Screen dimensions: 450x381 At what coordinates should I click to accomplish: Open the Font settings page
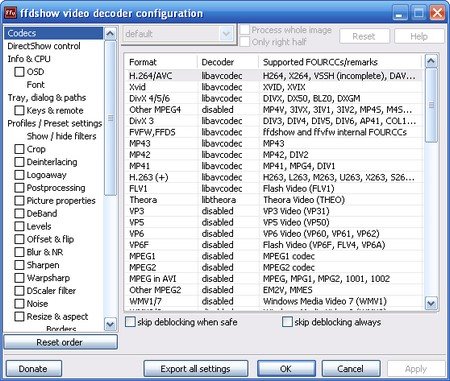[x=35, y=85]
